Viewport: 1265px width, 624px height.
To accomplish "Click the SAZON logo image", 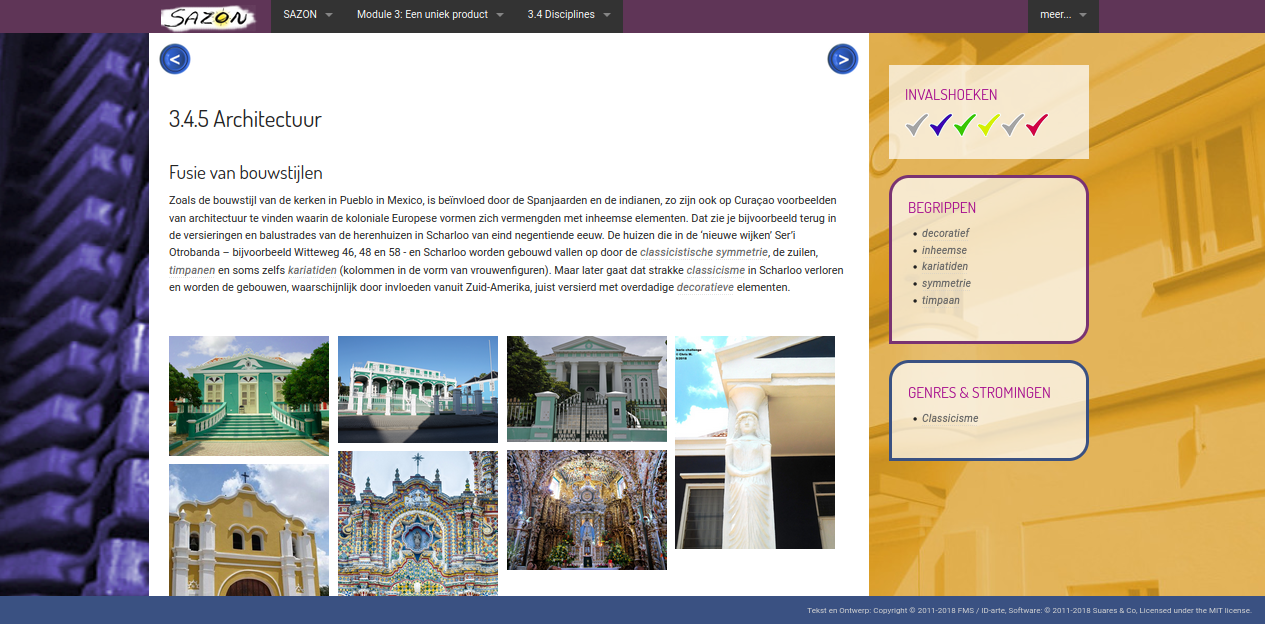I will point(208,17).
